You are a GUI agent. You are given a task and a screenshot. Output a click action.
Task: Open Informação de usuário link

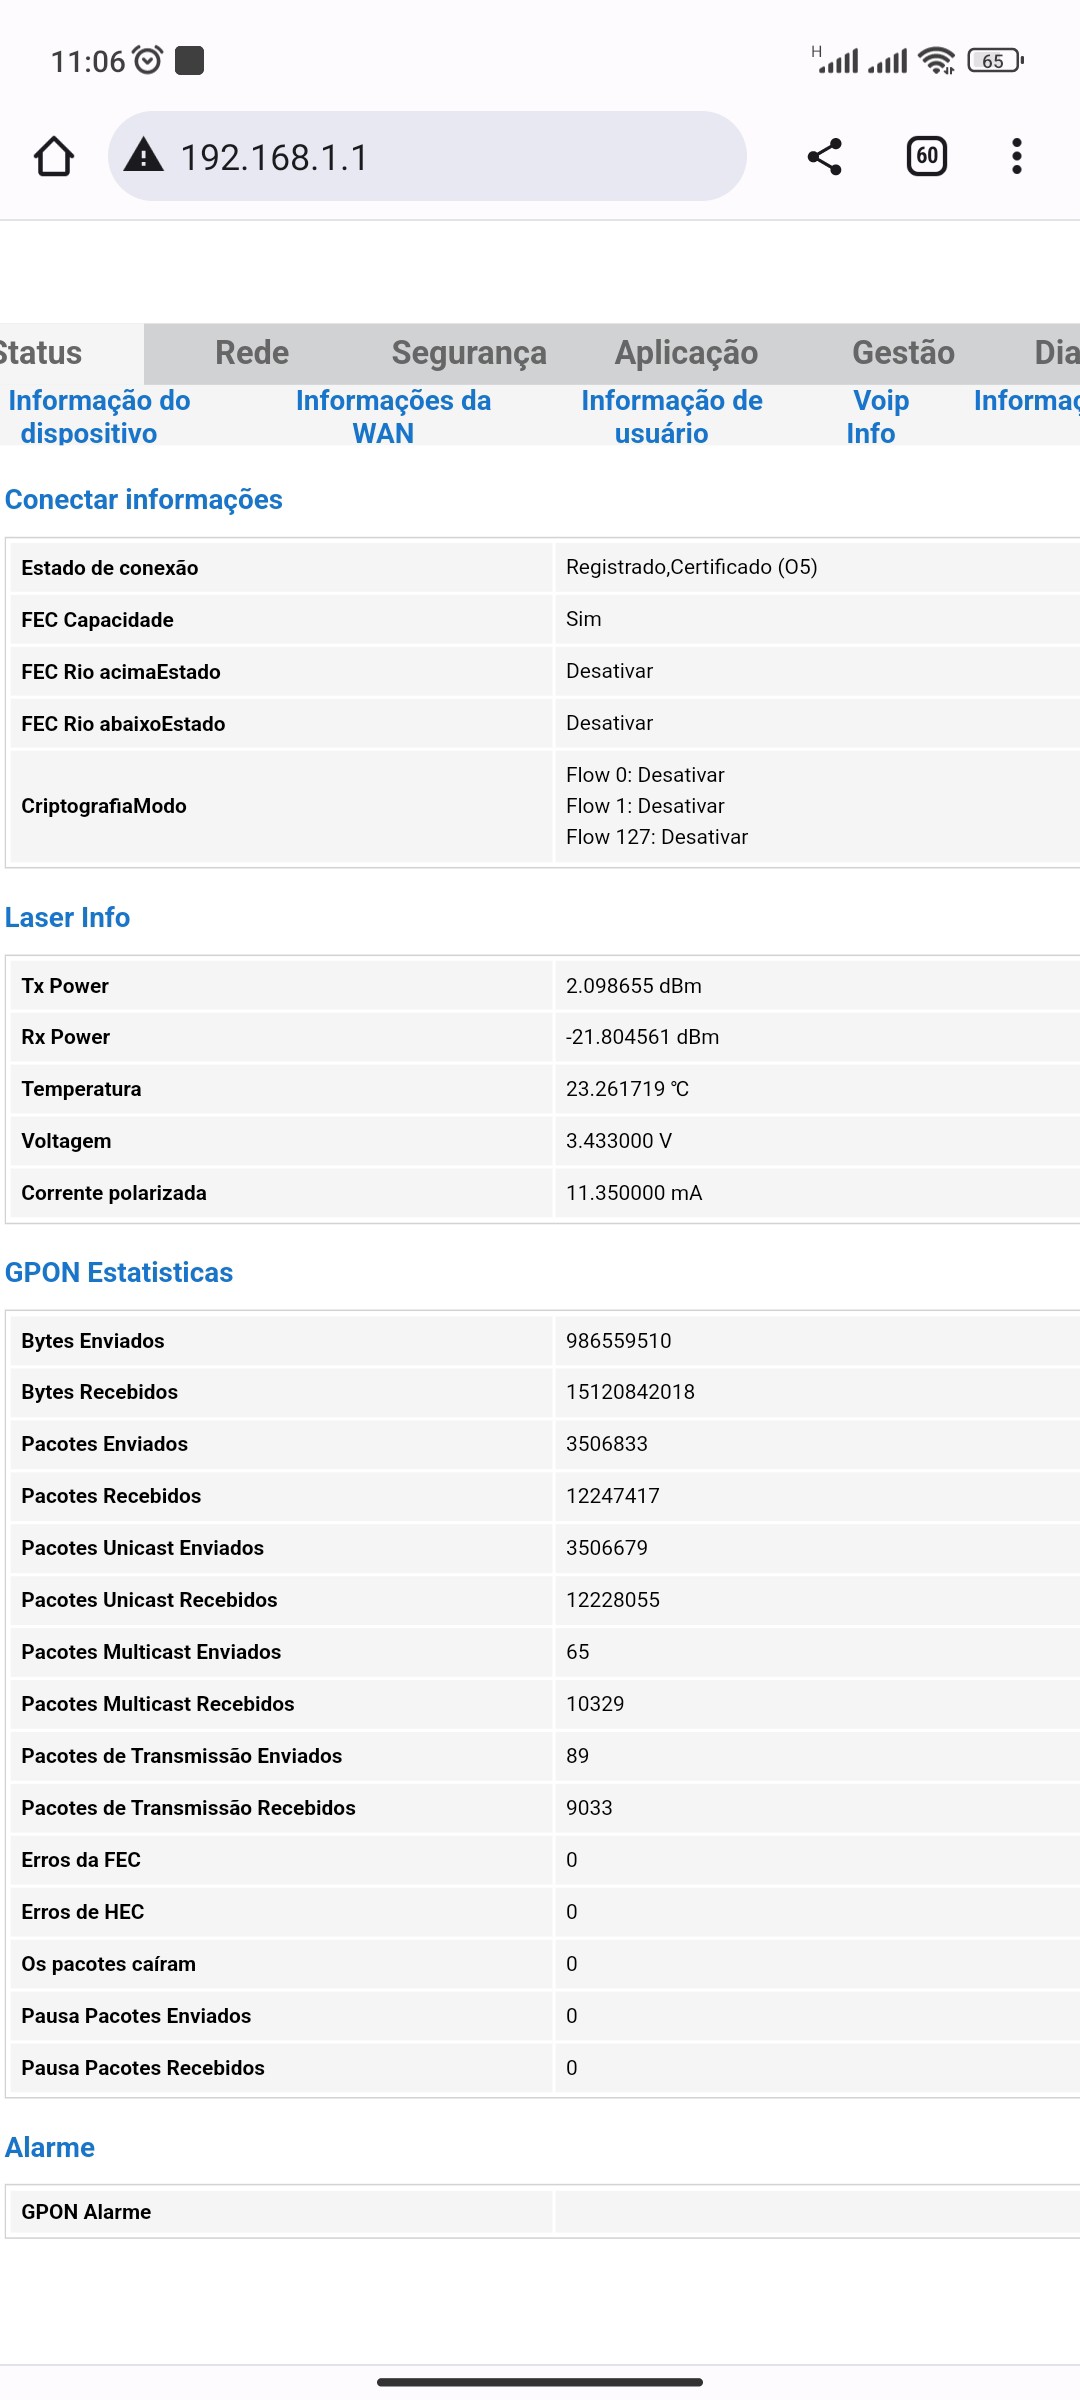point(671,416)
